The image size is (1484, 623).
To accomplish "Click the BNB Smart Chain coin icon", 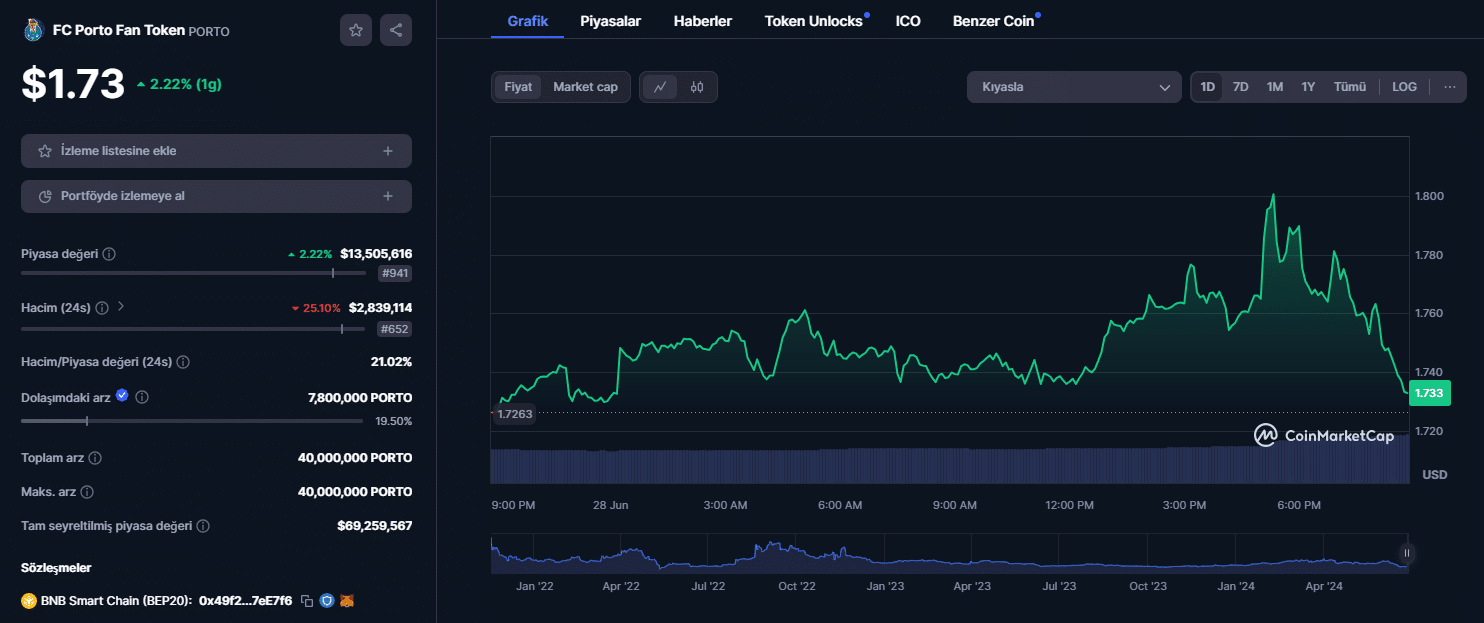I will [29, 601].
